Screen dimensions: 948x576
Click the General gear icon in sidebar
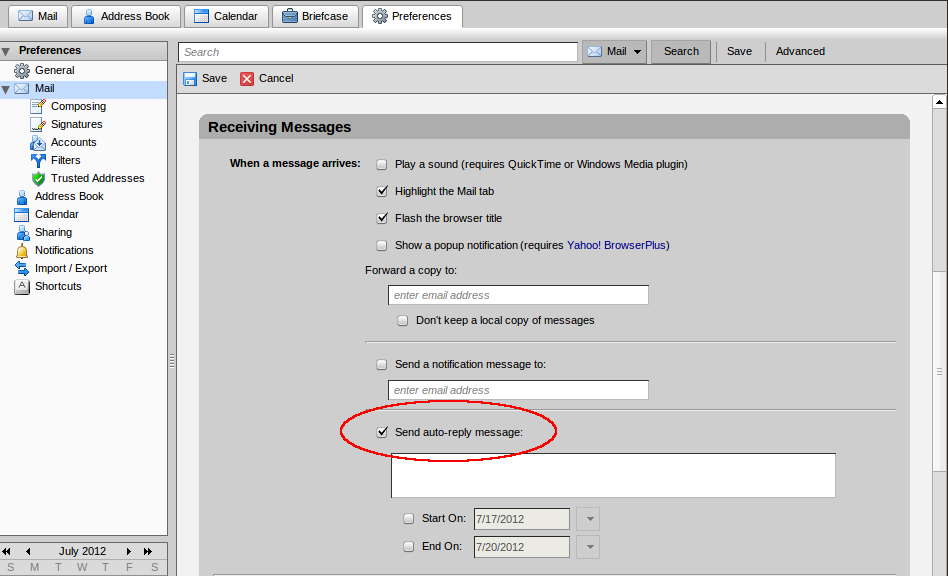click(x=22, y=71)
